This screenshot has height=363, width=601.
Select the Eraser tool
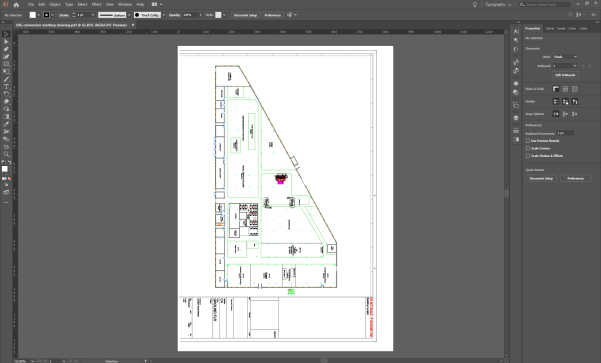click(6, 102)
